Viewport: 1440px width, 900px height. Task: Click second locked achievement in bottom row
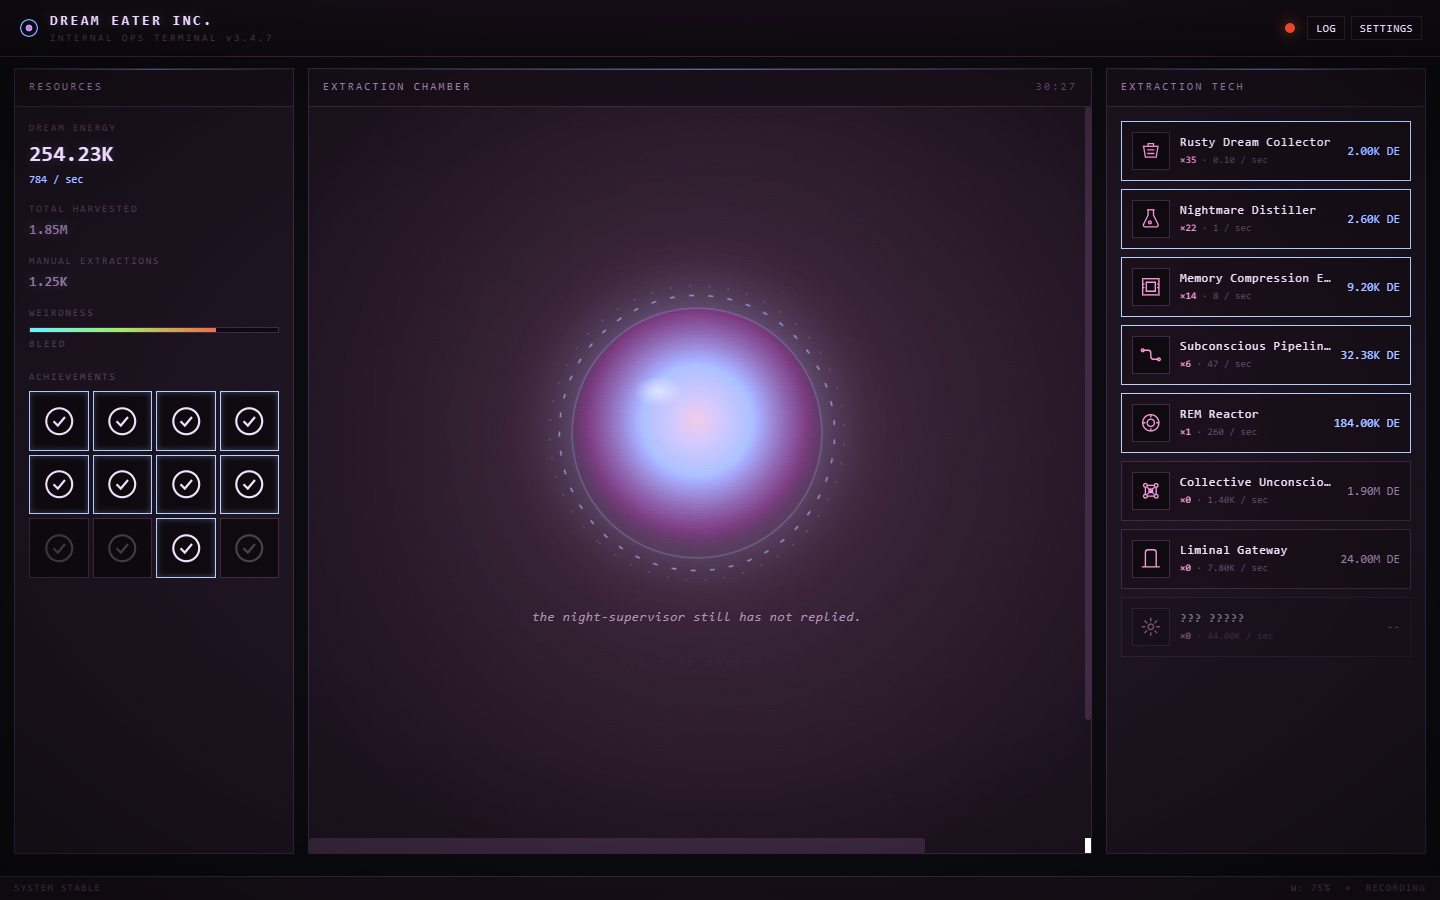tap(122, 548)
